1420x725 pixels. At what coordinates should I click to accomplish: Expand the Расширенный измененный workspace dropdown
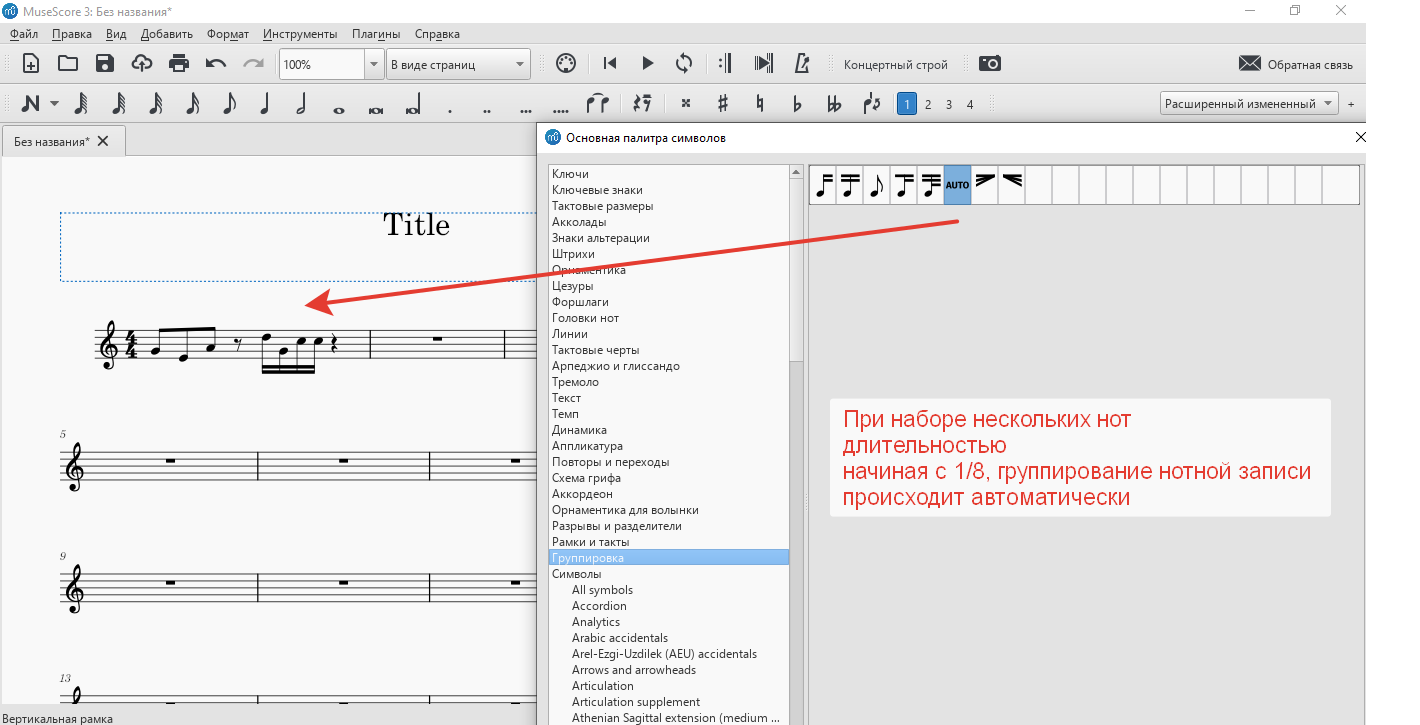pyautogui.click(x=1249, y=104)
